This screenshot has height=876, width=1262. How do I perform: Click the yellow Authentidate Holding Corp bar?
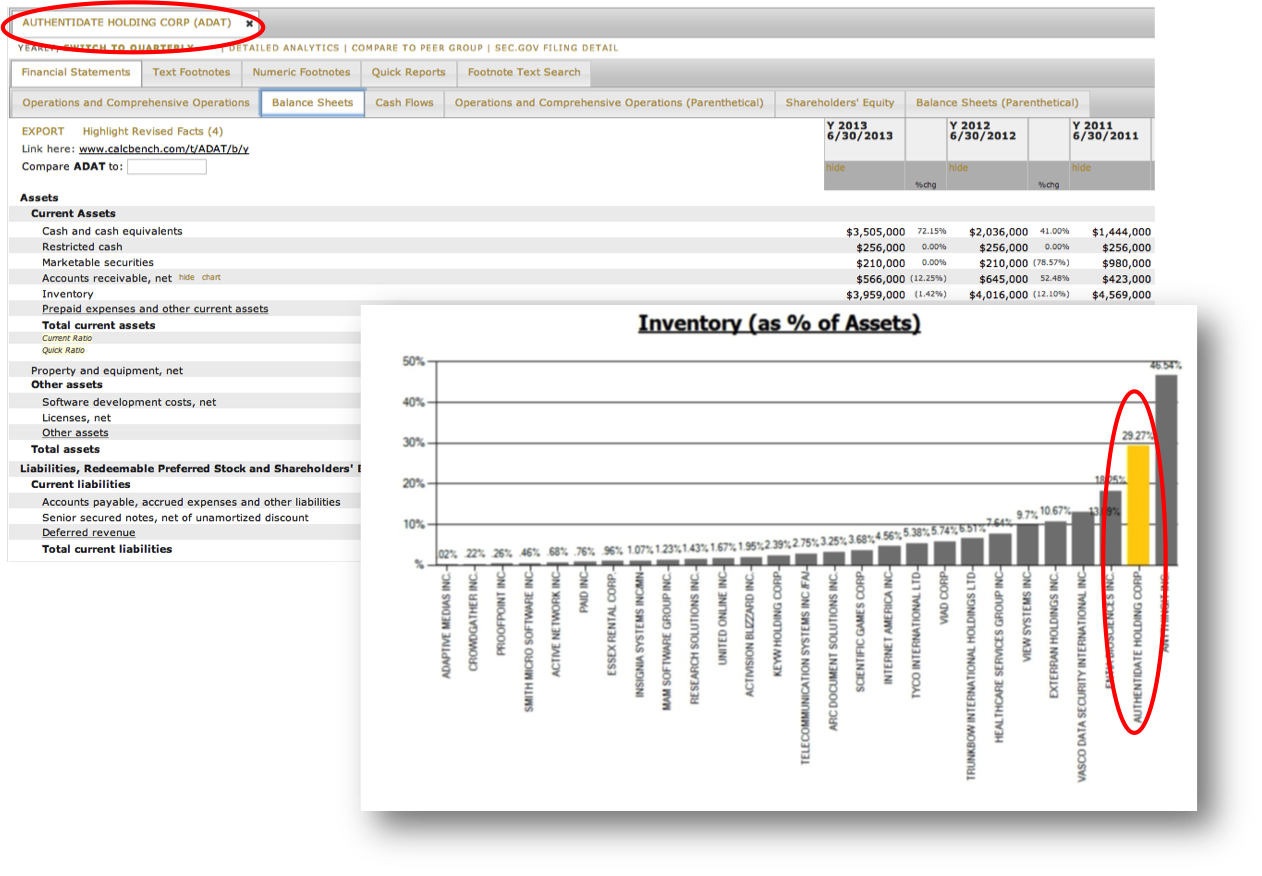click(1137, 505)
